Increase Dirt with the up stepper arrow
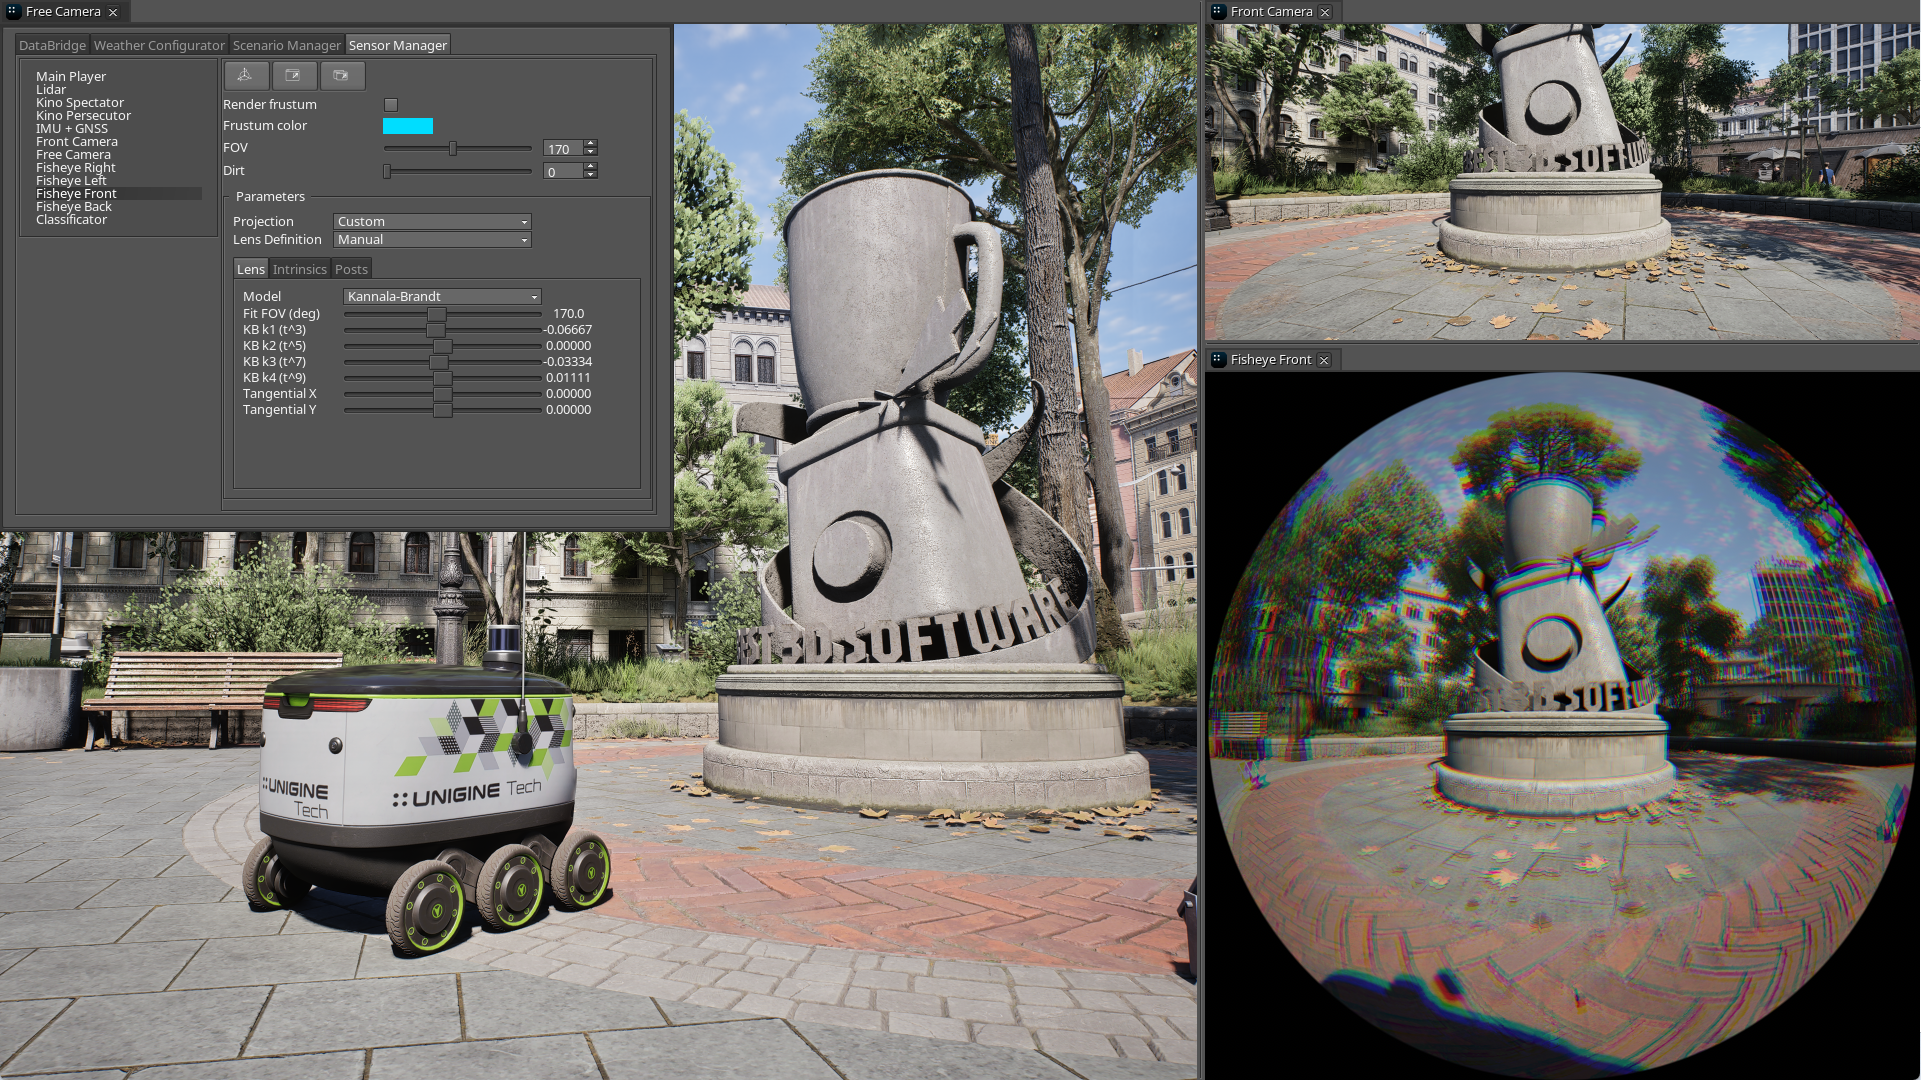1921x1080 pixels. tap(591, 167)
